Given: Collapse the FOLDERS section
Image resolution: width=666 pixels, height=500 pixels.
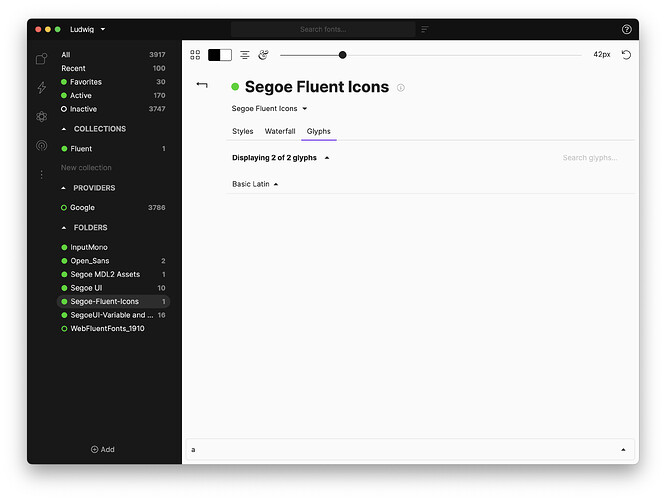Looking at the screenshot, I should 64,228.
